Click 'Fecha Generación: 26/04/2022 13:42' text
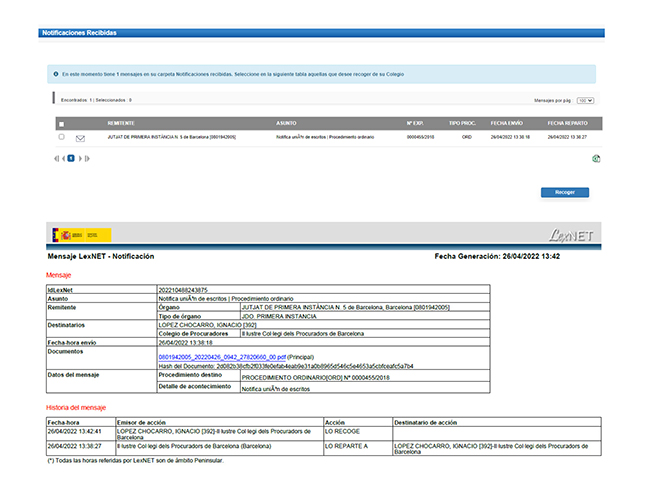 pyautogui.click(x=497, y=256)
